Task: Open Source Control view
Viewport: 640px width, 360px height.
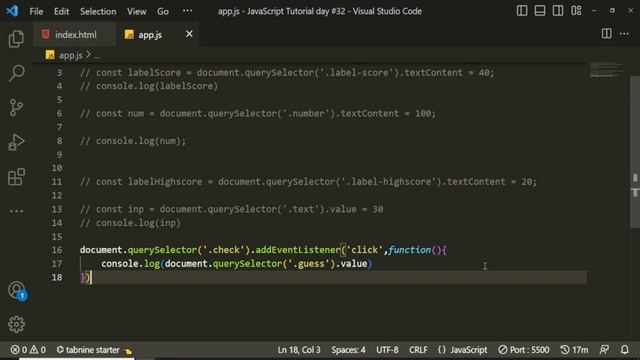Action: click(x=16, y=107)
